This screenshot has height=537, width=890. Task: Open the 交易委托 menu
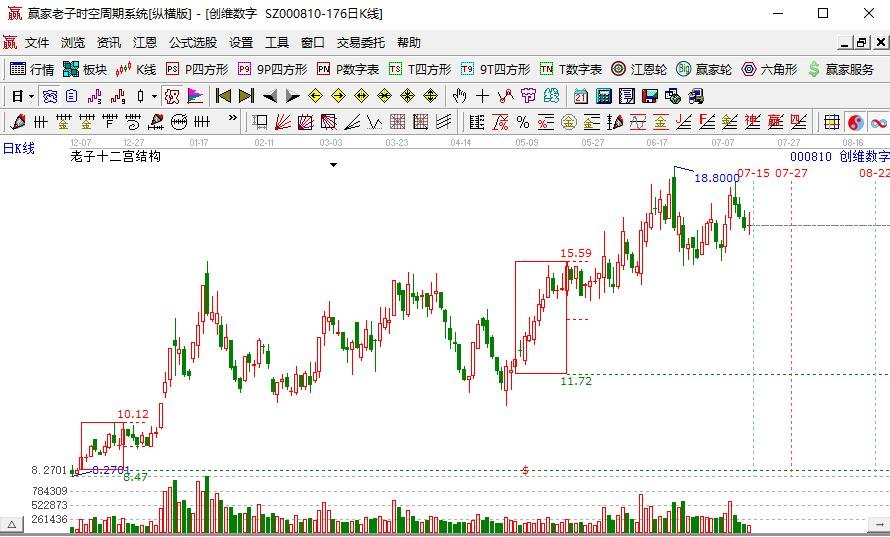point(361,43)
